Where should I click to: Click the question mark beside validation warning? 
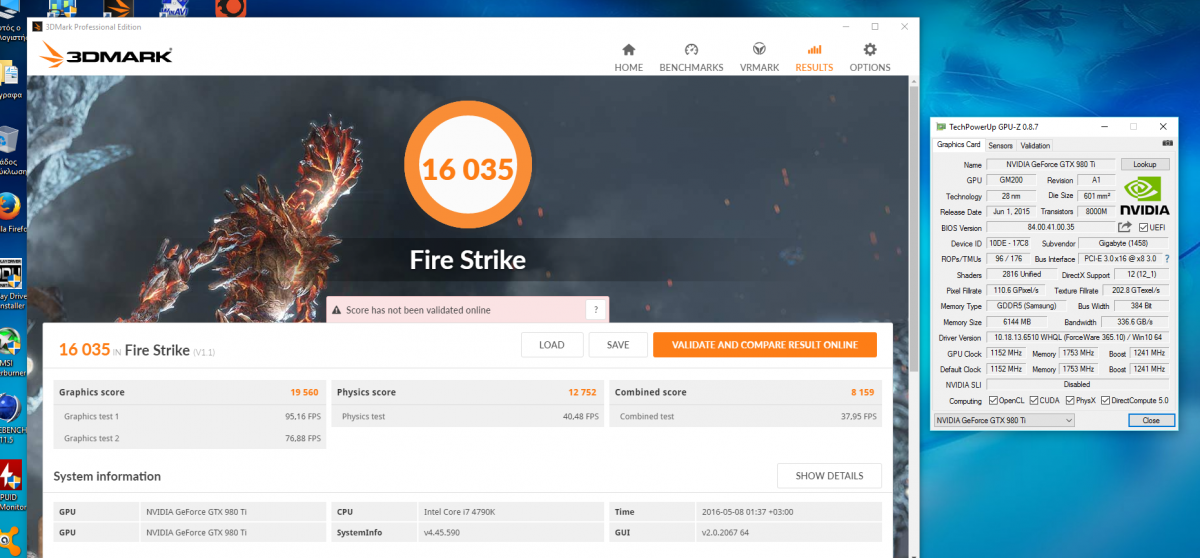point(595,310)
